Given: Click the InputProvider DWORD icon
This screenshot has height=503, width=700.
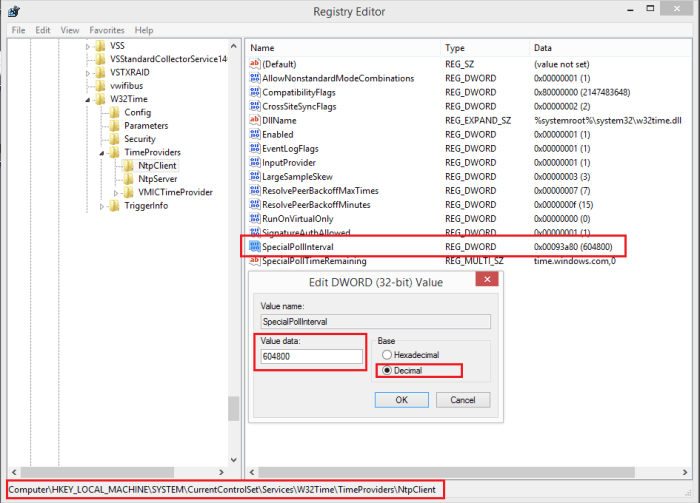Looking at the screenshot, I should click(254, 162).
